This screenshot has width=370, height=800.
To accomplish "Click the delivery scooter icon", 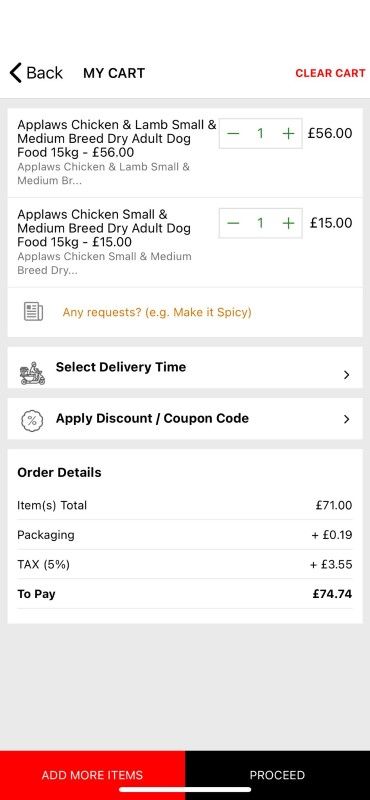I will tap(32, 373).
